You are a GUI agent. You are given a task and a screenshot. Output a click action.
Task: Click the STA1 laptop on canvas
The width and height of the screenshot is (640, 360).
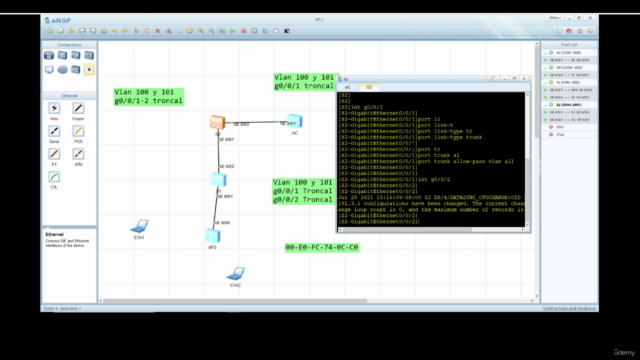(140, 226)
